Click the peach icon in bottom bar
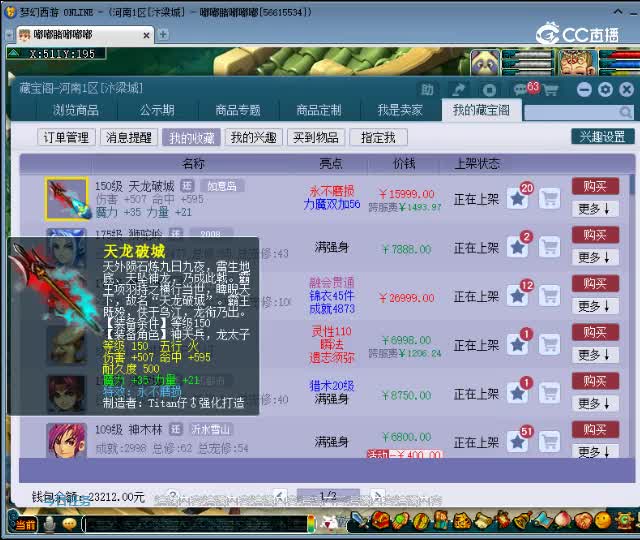The image size is (640, 540). pos(562,521)
